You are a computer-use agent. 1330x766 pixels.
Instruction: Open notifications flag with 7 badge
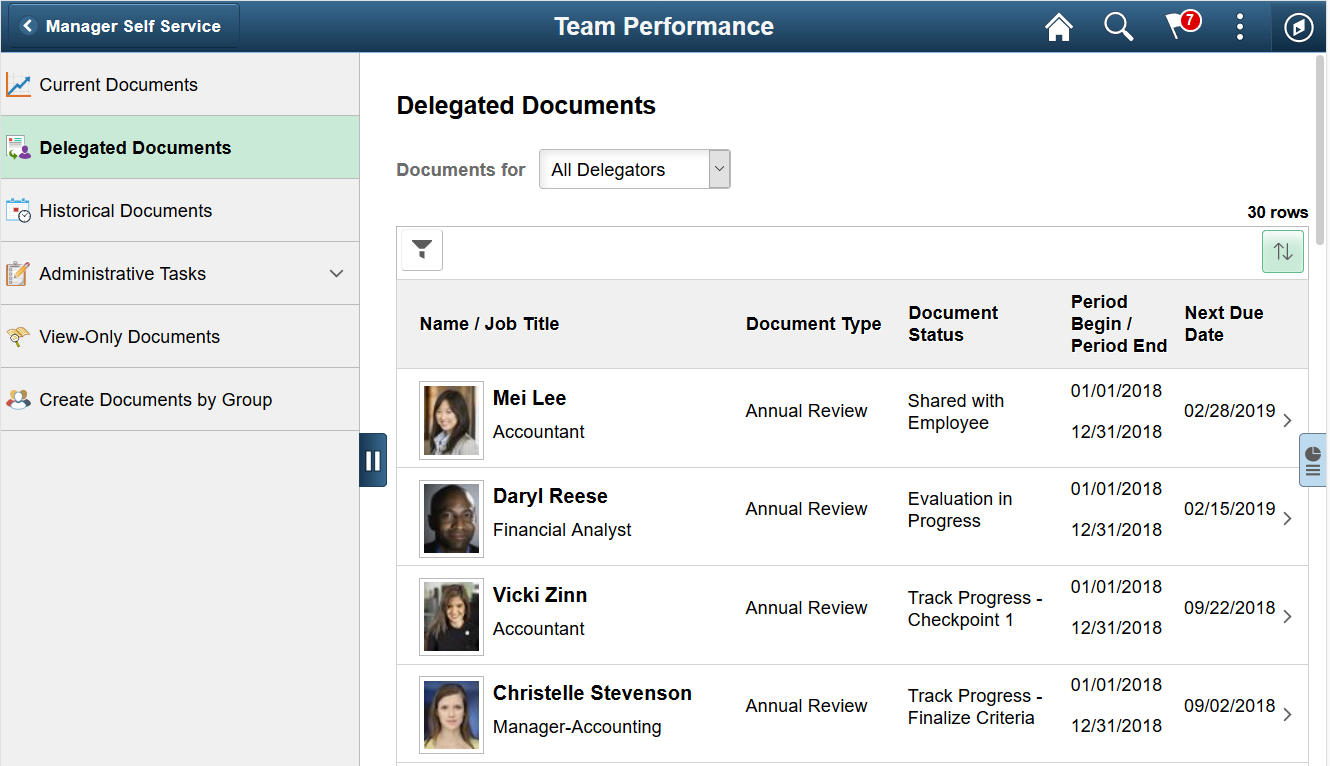point(1182,26)
